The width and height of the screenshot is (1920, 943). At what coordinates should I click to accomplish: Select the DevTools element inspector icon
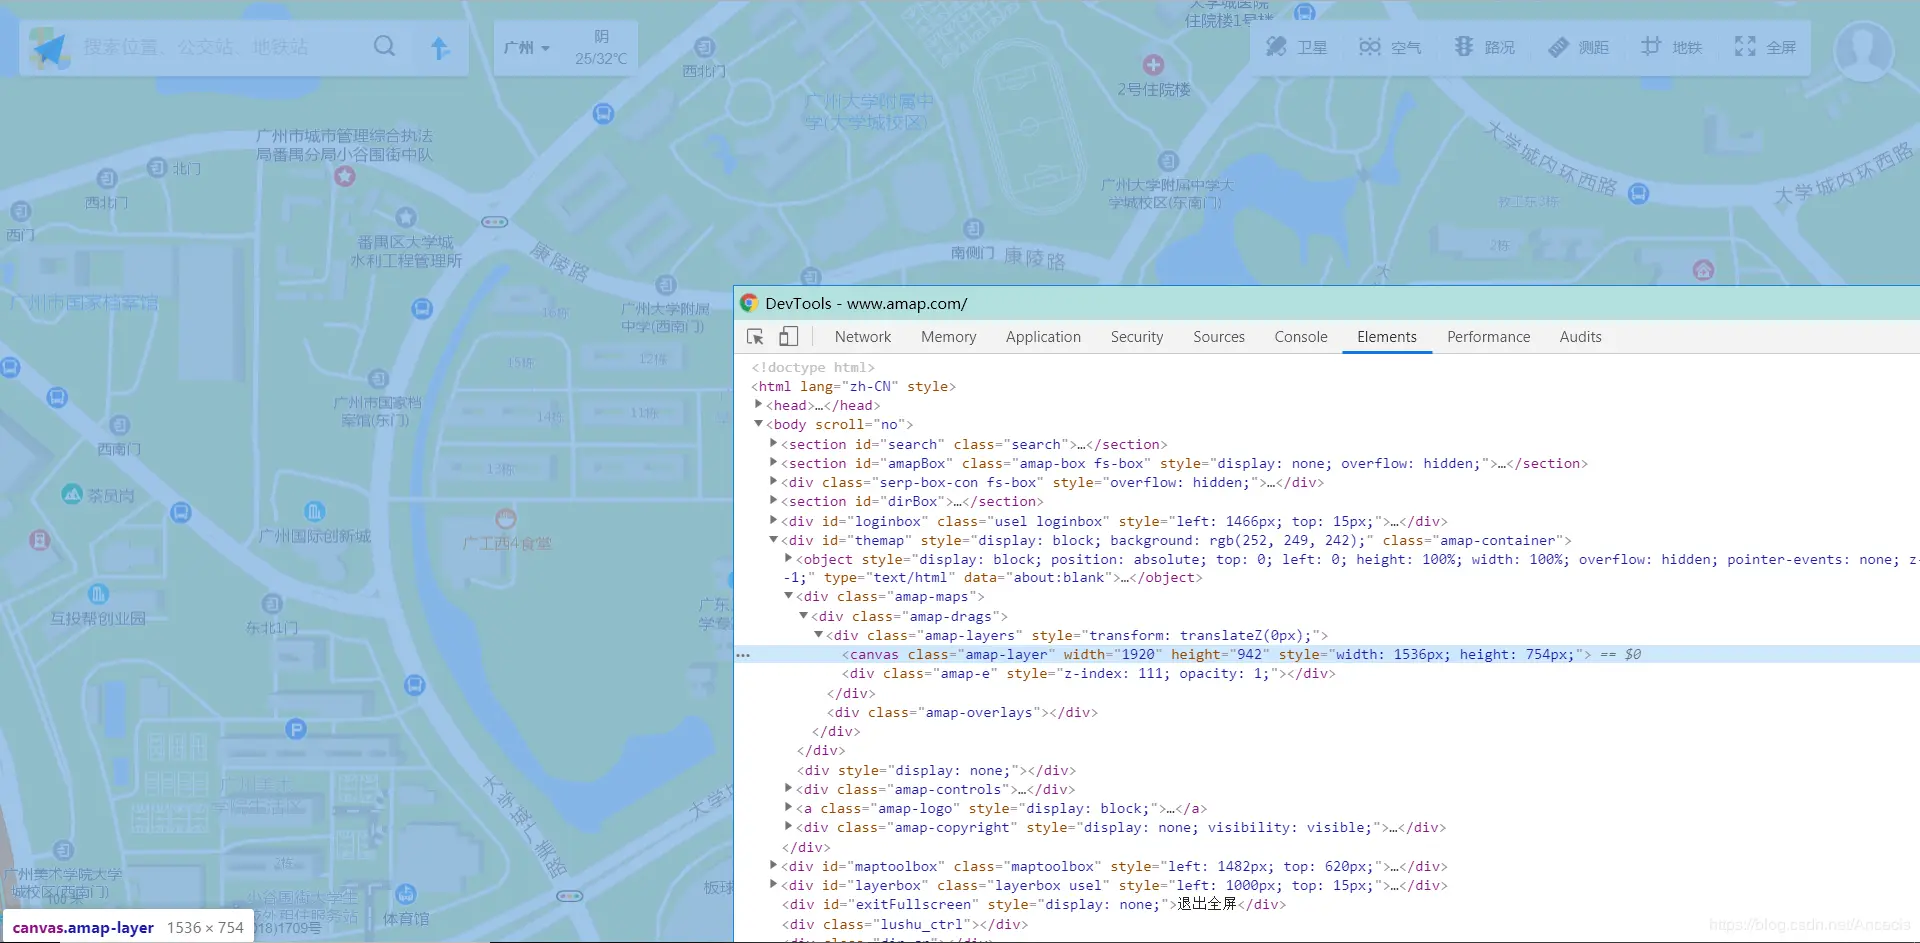tap(756, 337)
